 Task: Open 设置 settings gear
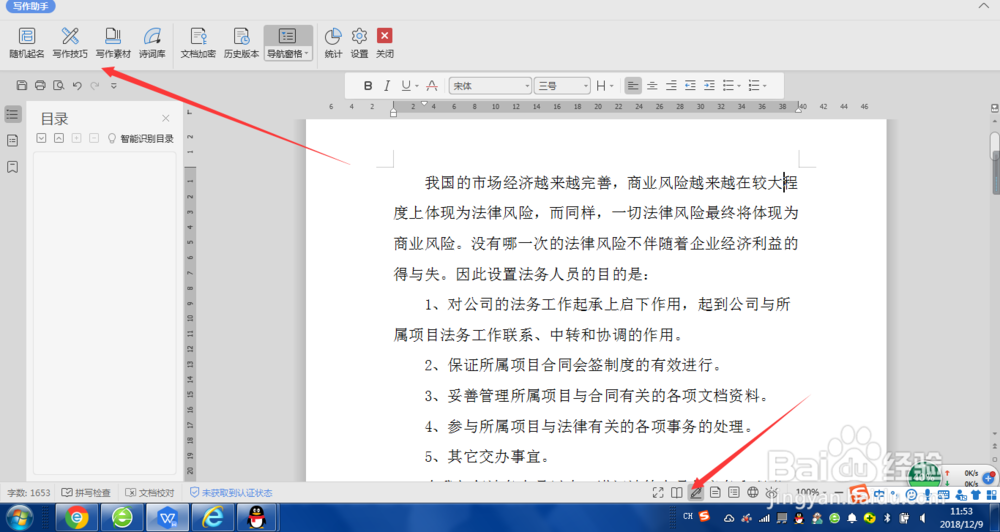coord(359,43)
